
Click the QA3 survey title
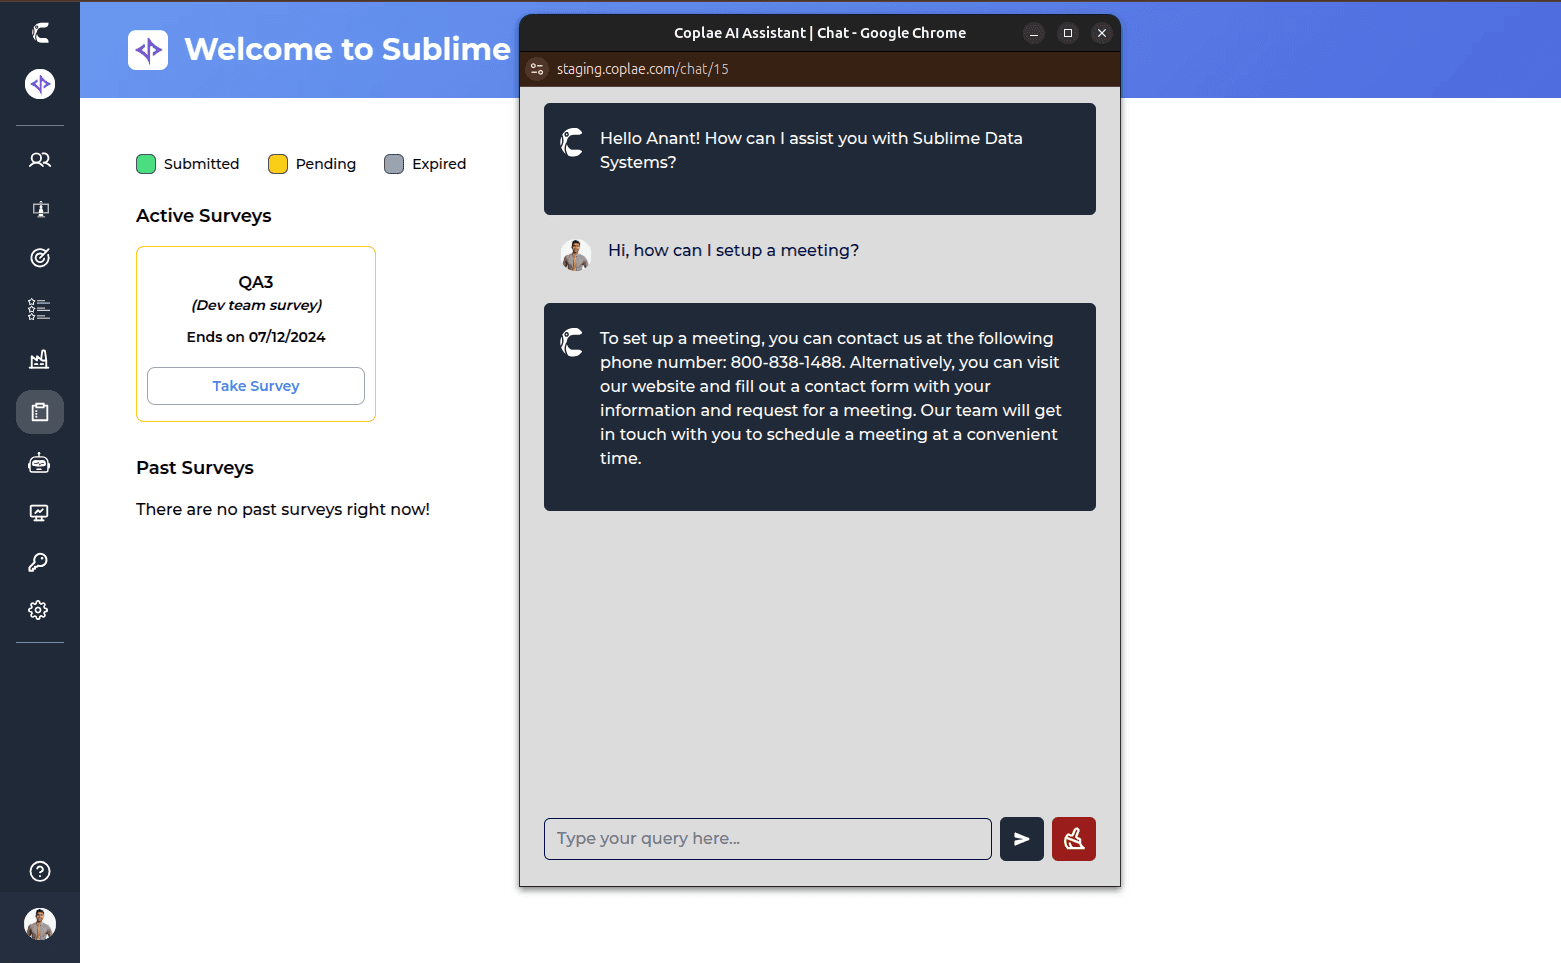256,282
